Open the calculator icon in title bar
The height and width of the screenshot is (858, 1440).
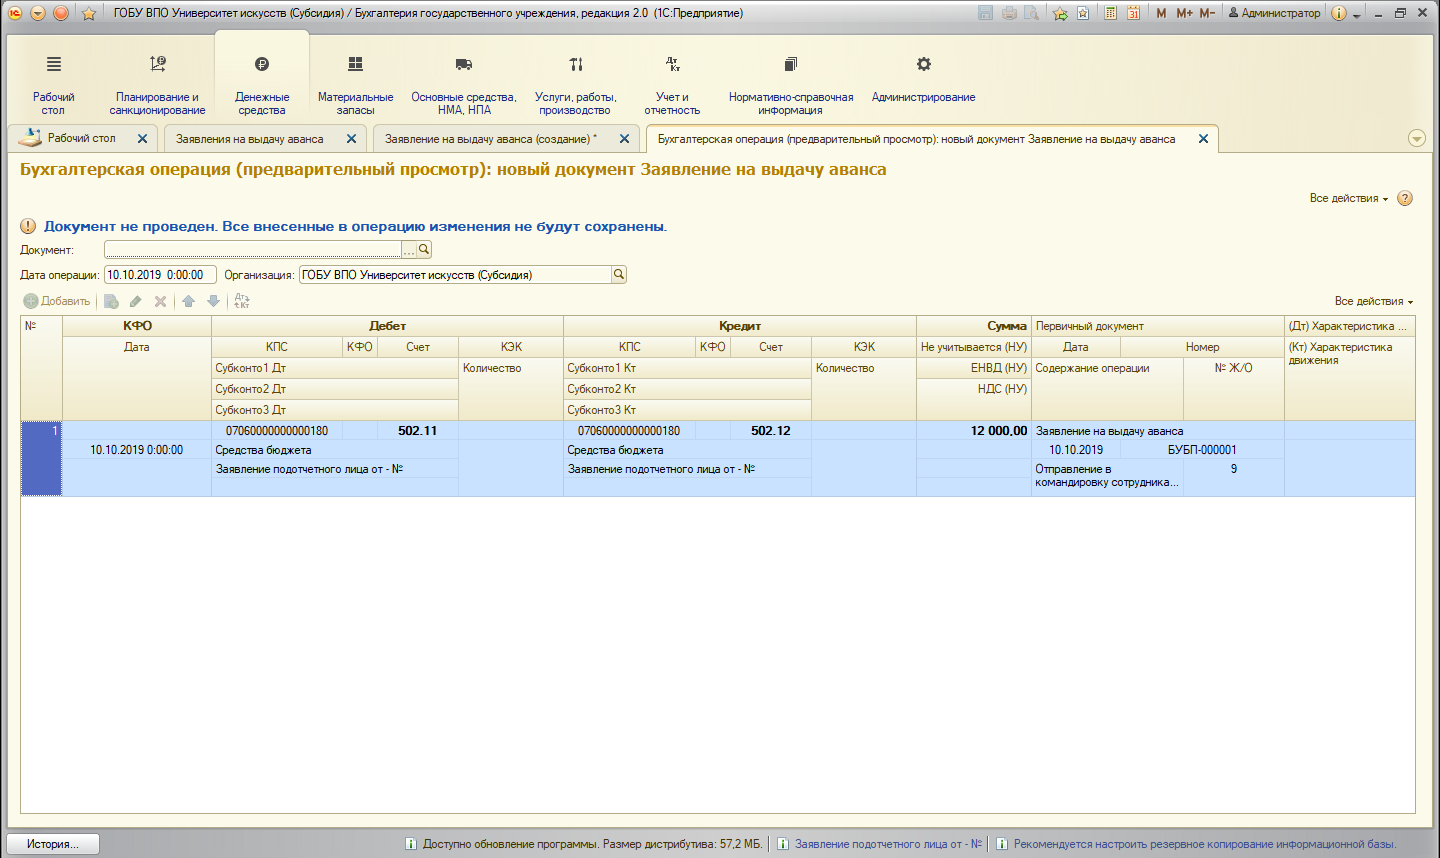pos(1111,13)
